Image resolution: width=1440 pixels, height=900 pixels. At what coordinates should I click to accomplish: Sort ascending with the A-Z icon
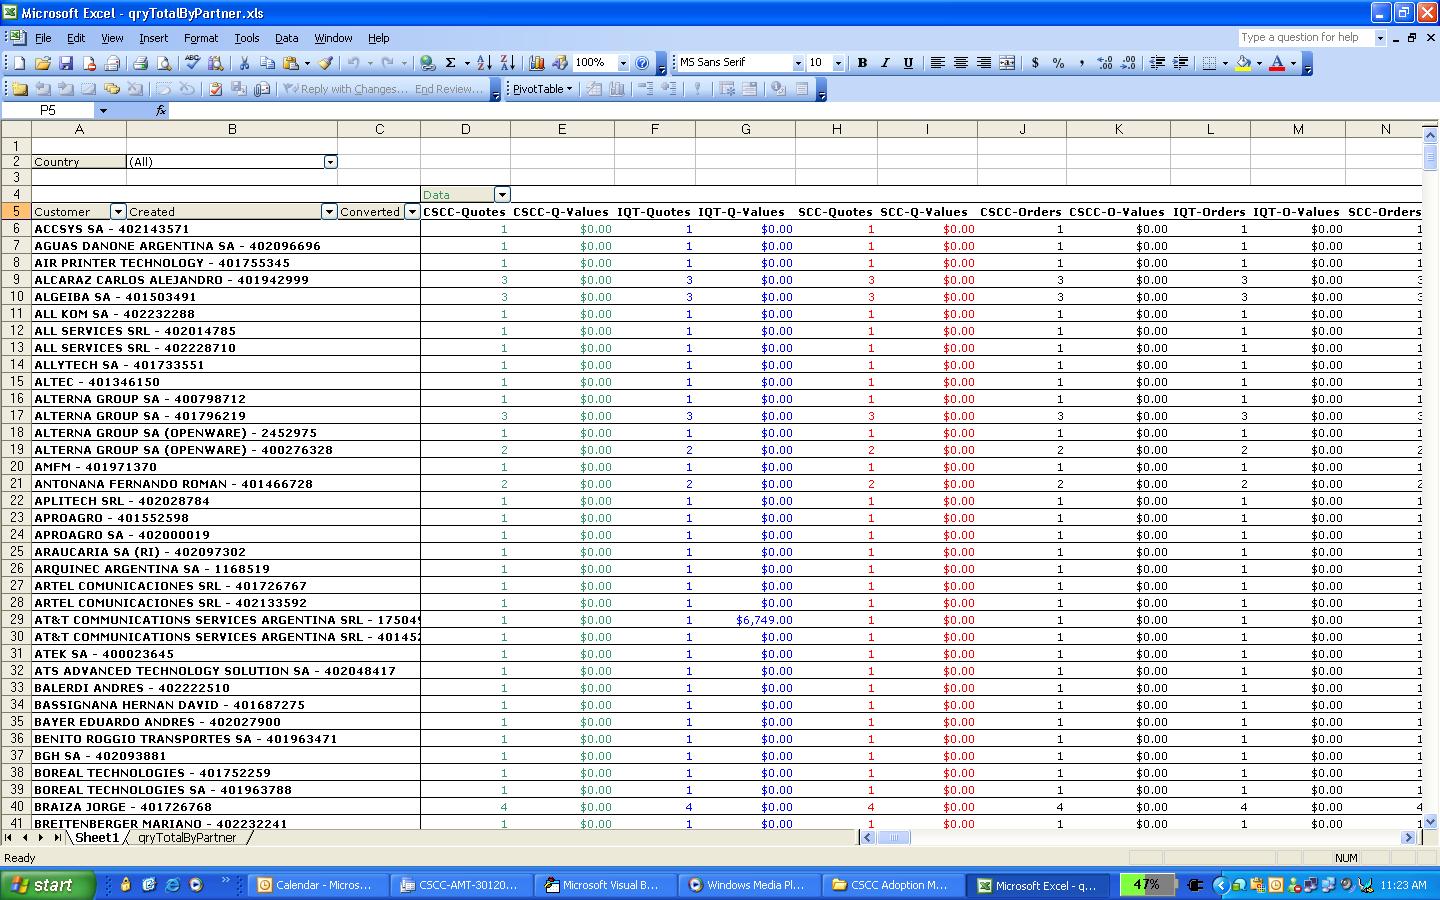[484, 63]
